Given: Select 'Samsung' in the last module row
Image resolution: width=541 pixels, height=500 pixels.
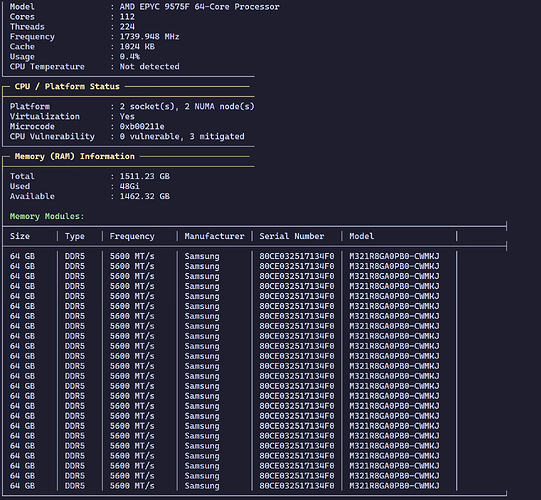Looking at the screenshot, I should tap(202, 486).
